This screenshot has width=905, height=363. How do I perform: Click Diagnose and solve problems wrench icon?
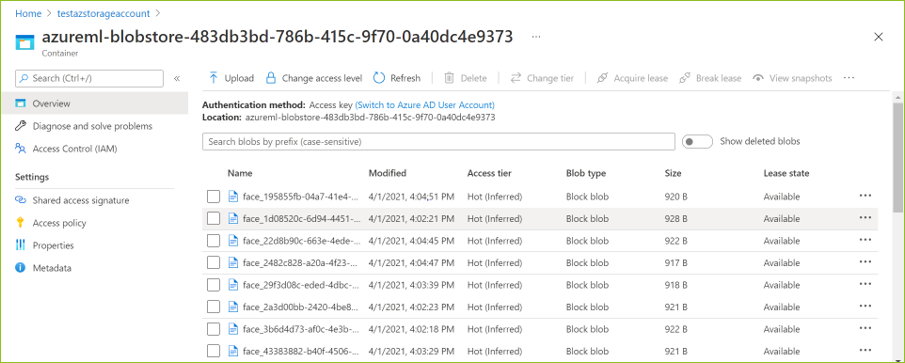coord(21,126)
